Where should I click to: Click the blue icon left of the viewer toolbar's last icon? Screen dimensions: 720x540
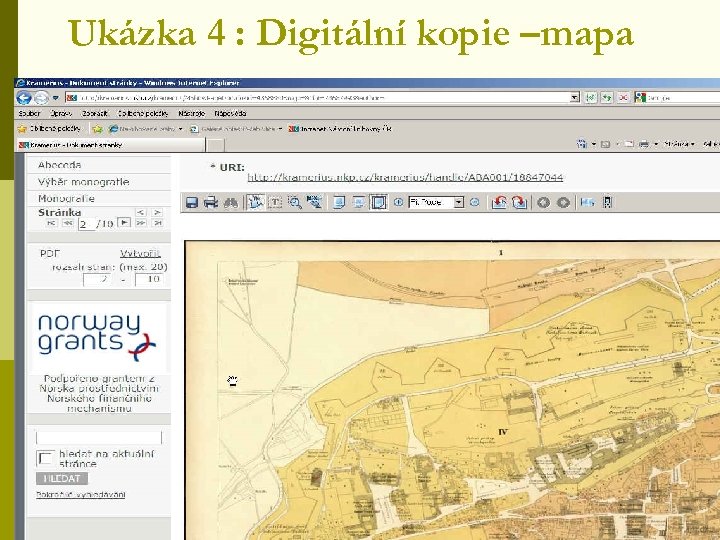pyautogui.click(x=588, y=202)
